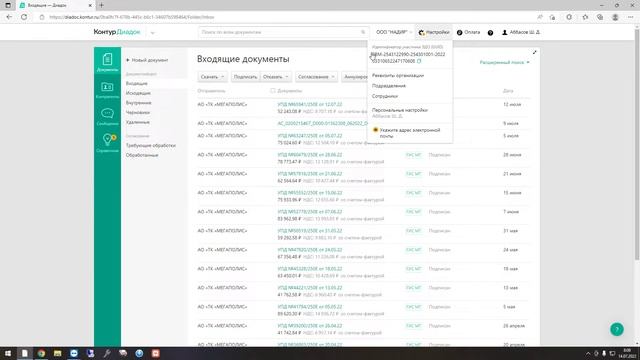Viewport: 640px width, 360px height.
Task: Open browser favorites star icon
Action: 585,17
